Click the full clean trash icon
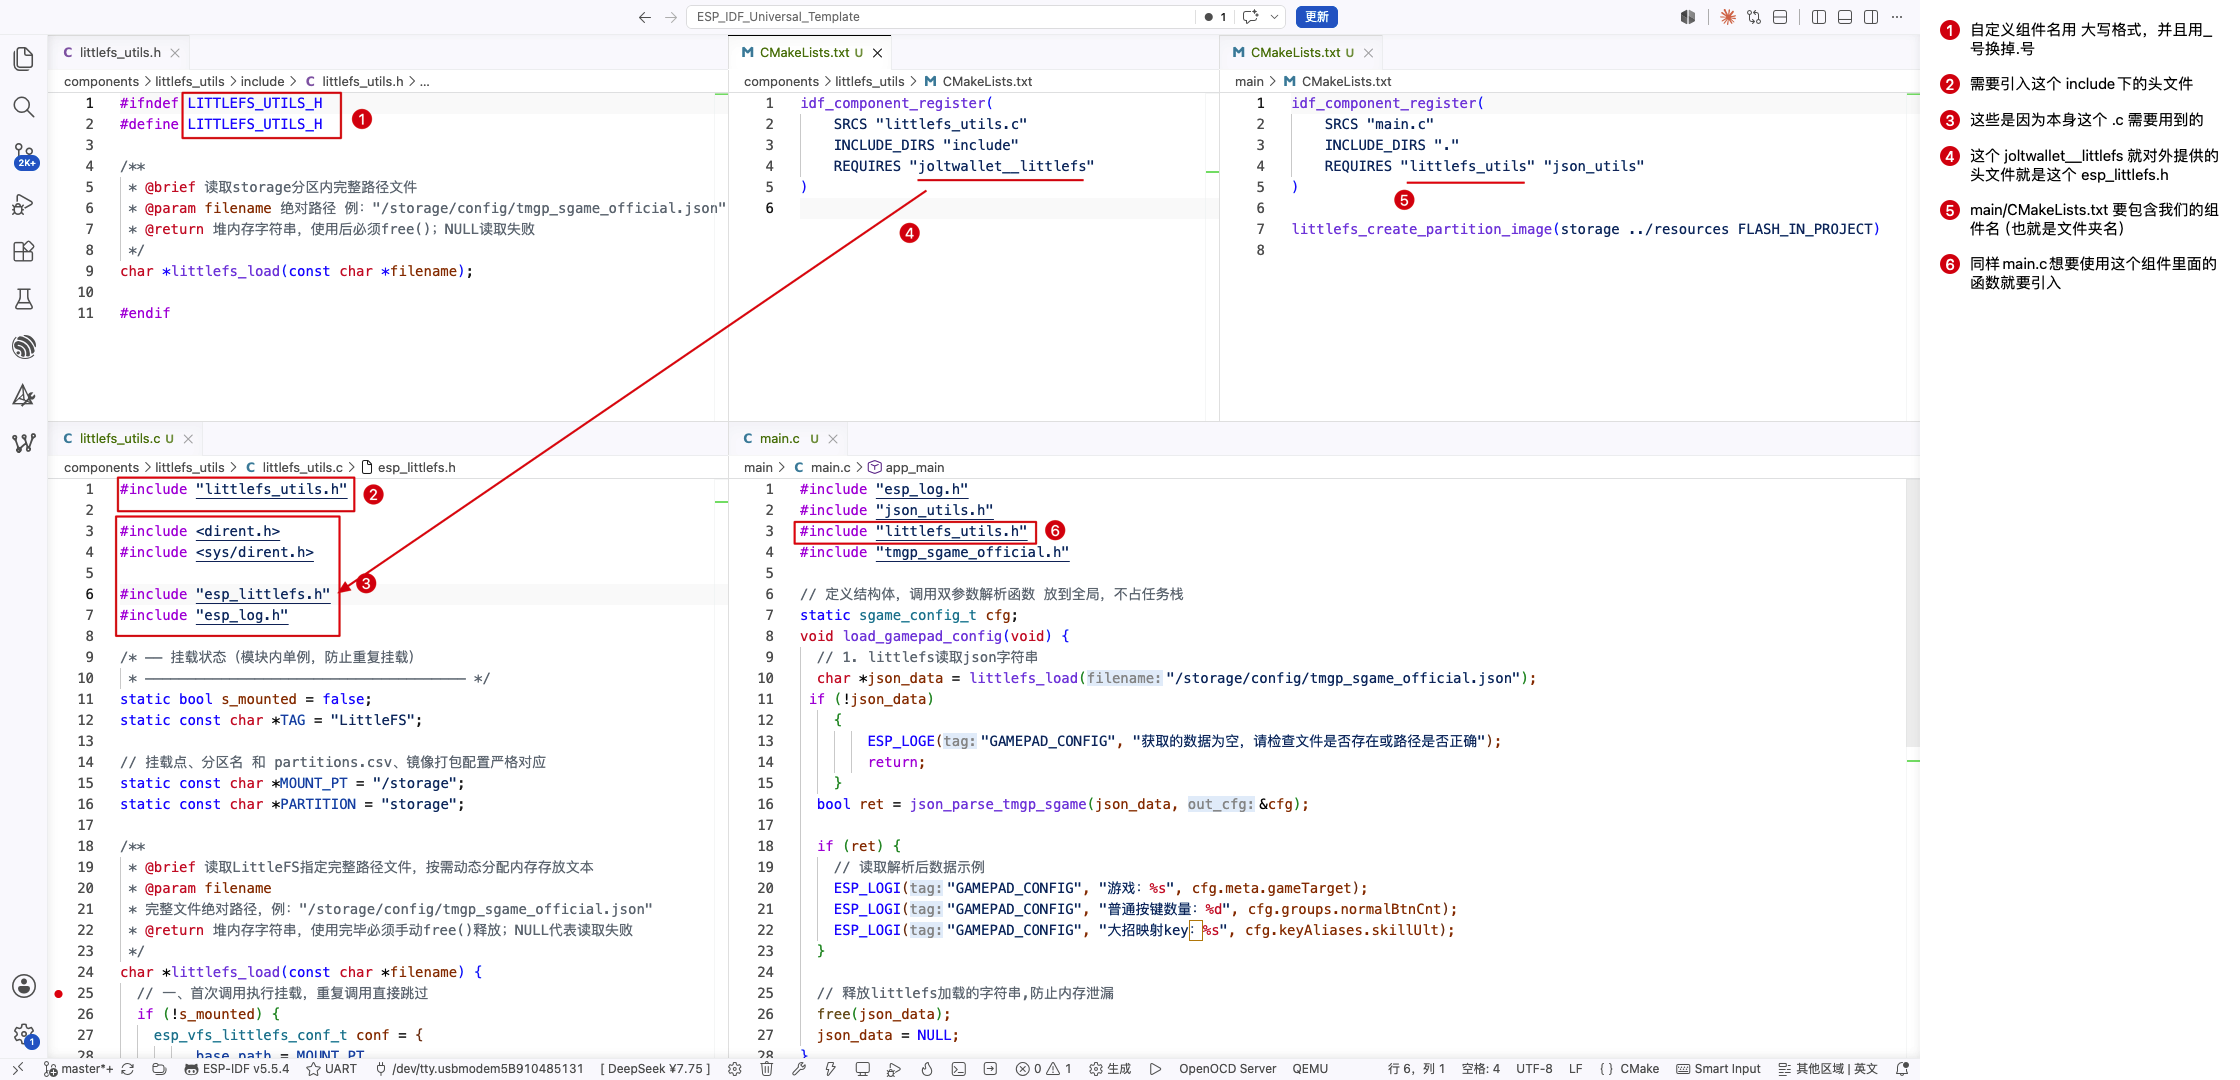Viewport: 2240px width, 1080px height. coord(766,1069)
